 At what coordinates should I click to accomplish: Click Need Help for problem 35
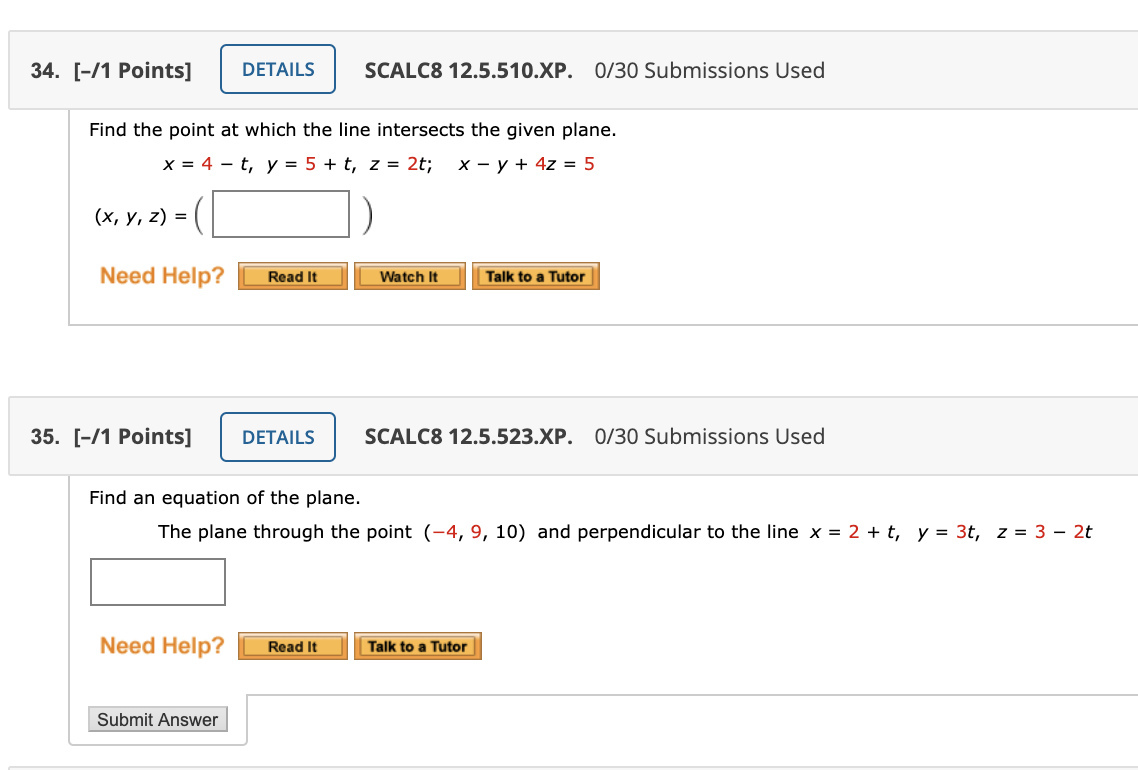click(x=161, y=646)
